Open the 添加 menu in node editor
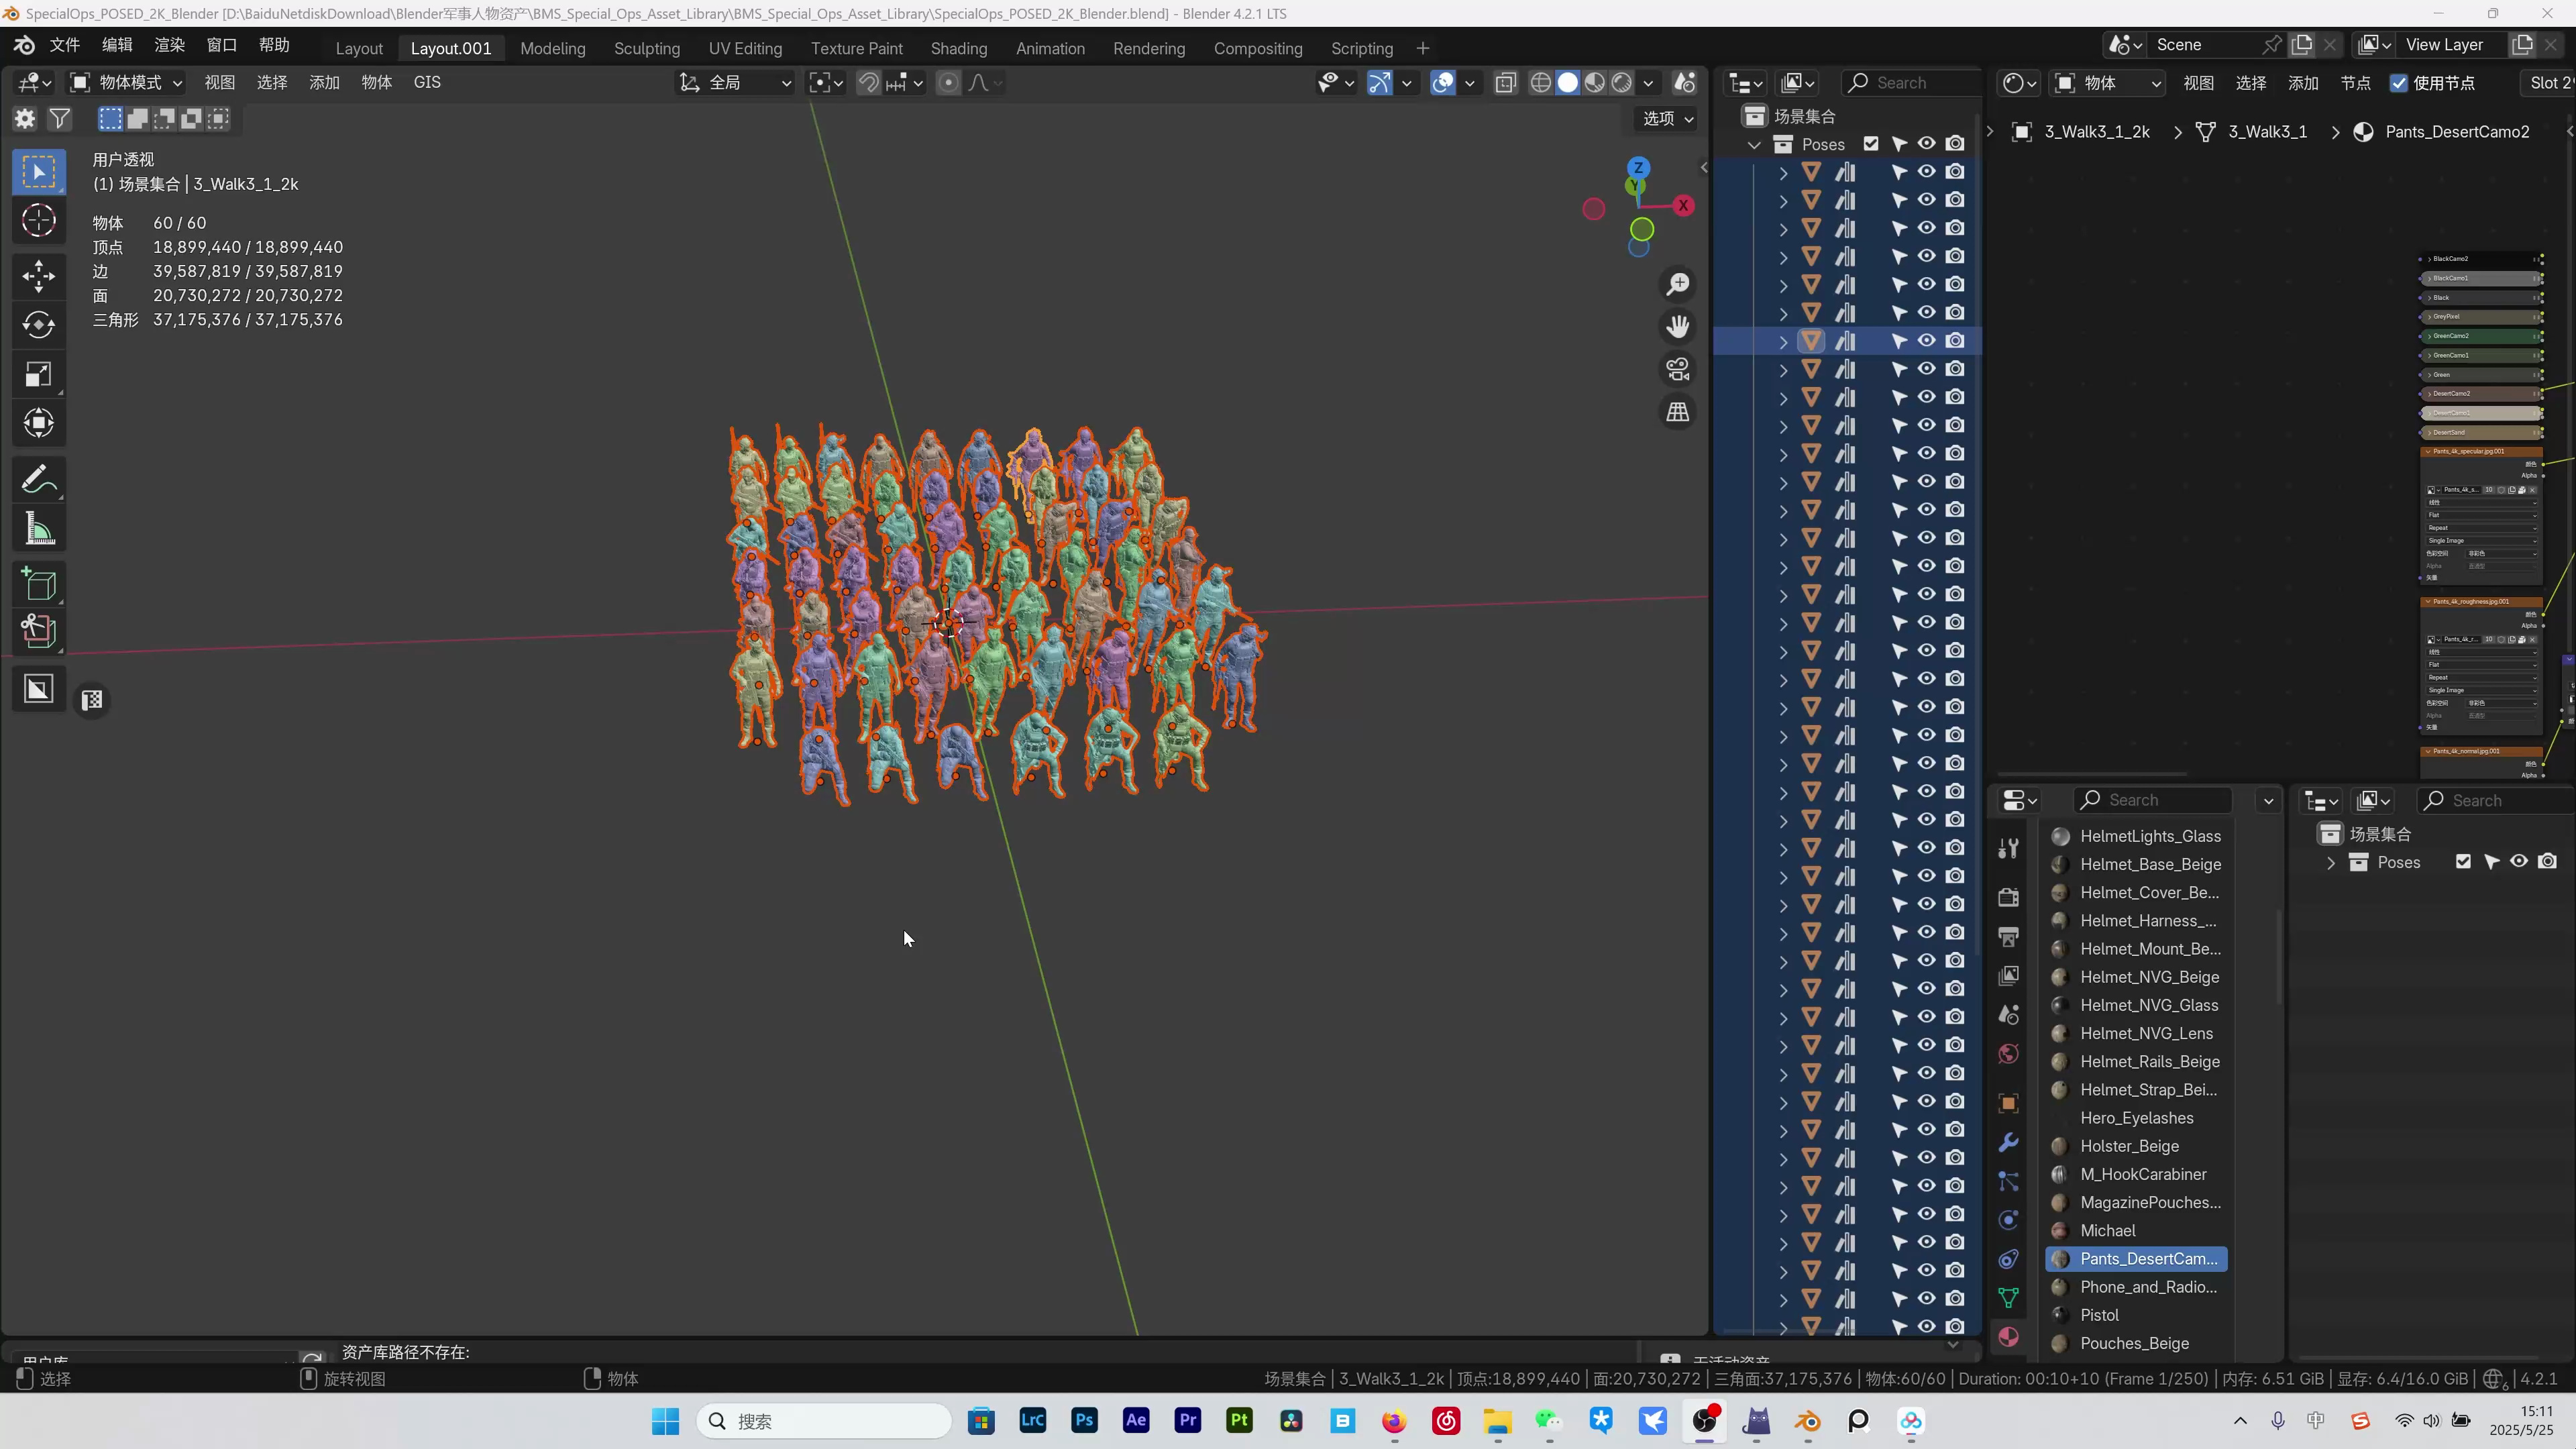 pos(2303,83)
